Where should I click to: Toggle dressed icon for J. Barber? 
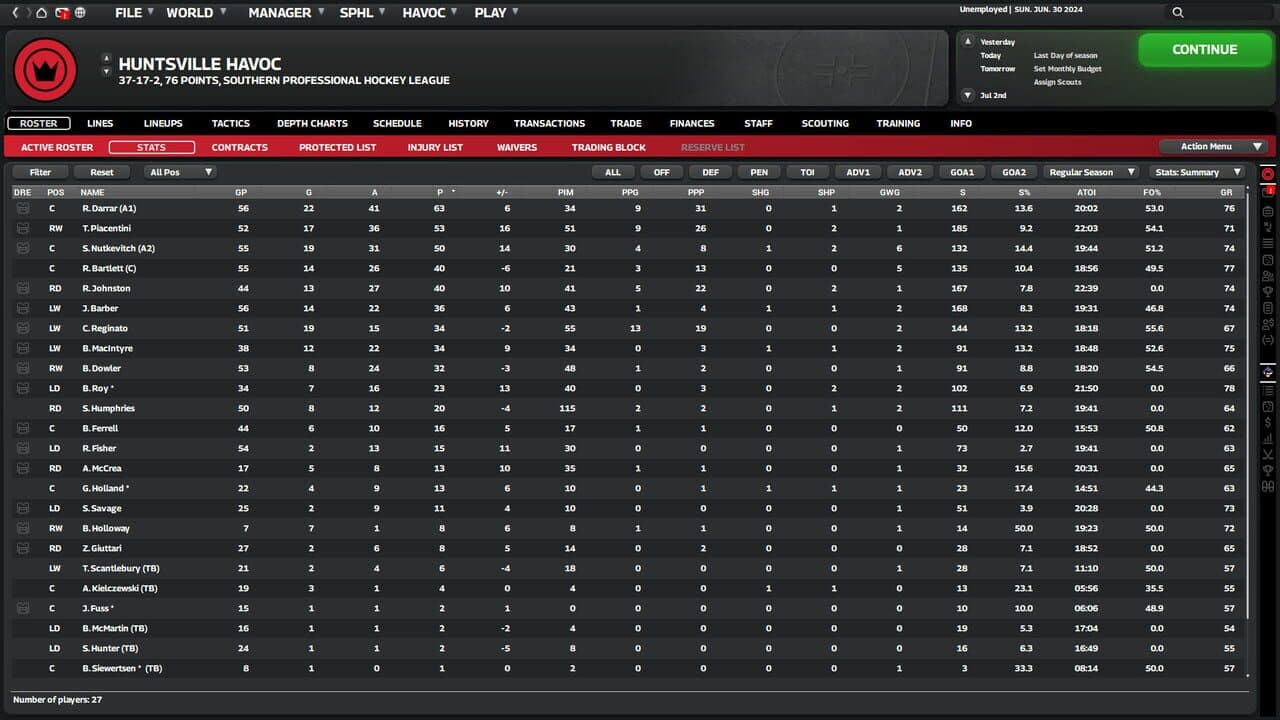pos(22,308)
